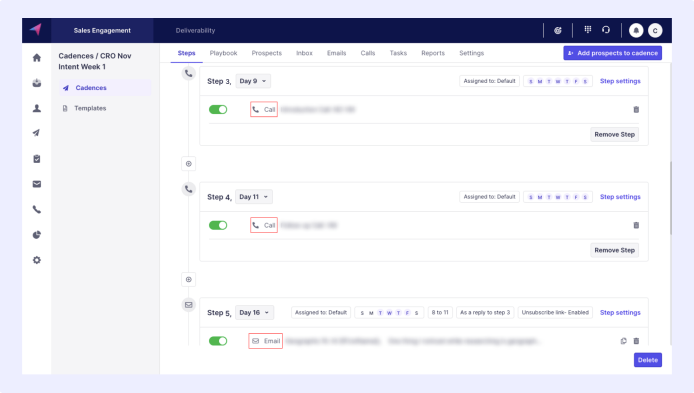Open the notifications bell icon
Screen dimensions: 694x393
pyautogui.click(x=636, y=30)
